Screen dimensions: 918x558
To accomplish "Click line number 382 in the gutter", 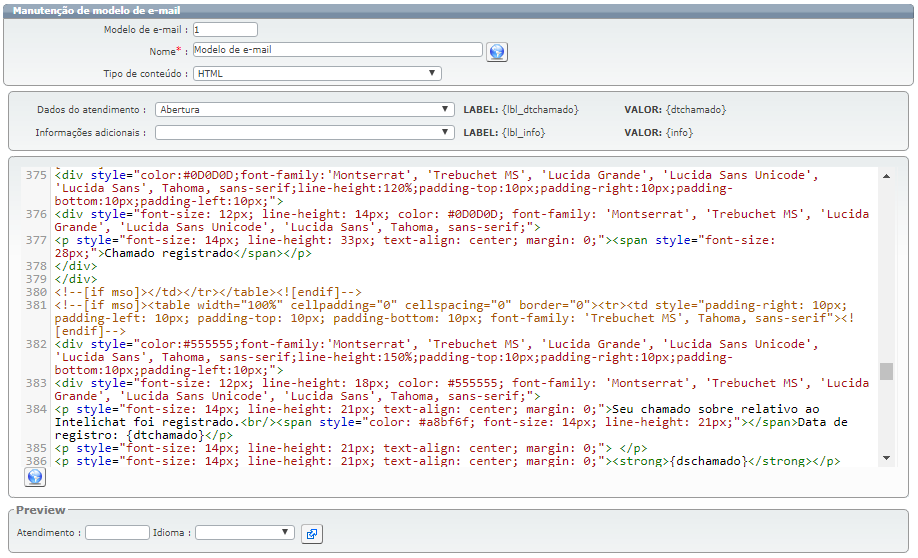I will pos(36,344).
